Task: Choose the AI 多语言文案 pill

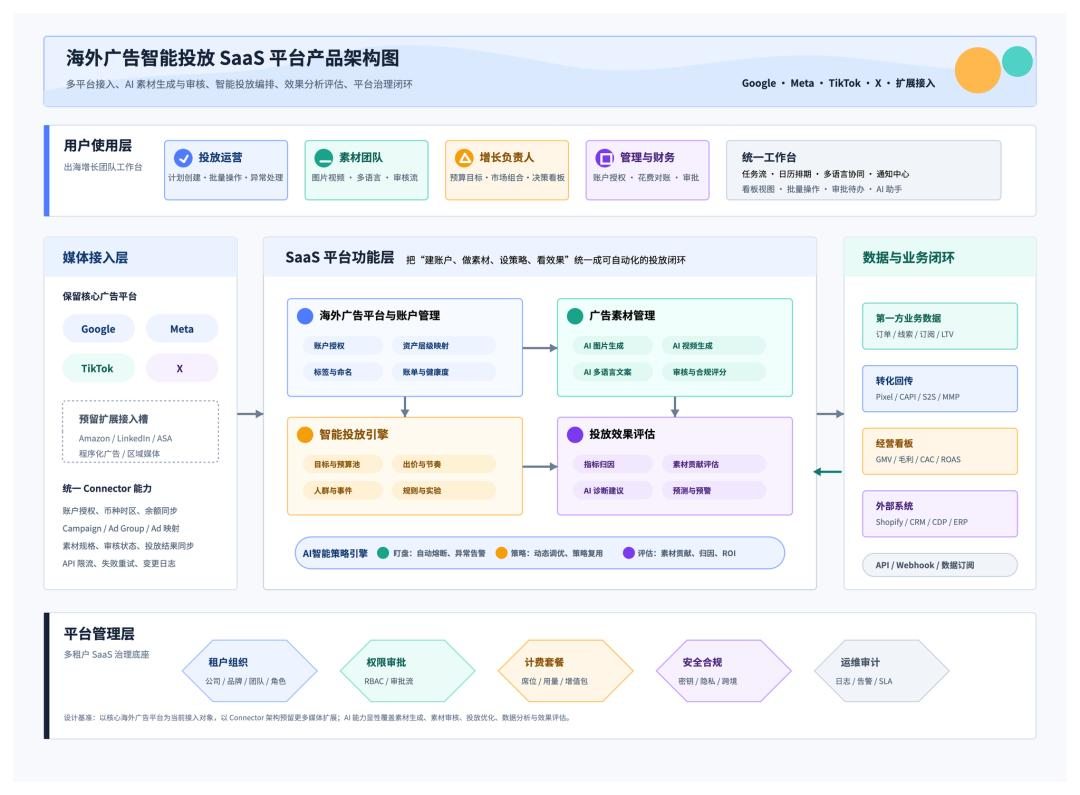Action: coord(613,372)
